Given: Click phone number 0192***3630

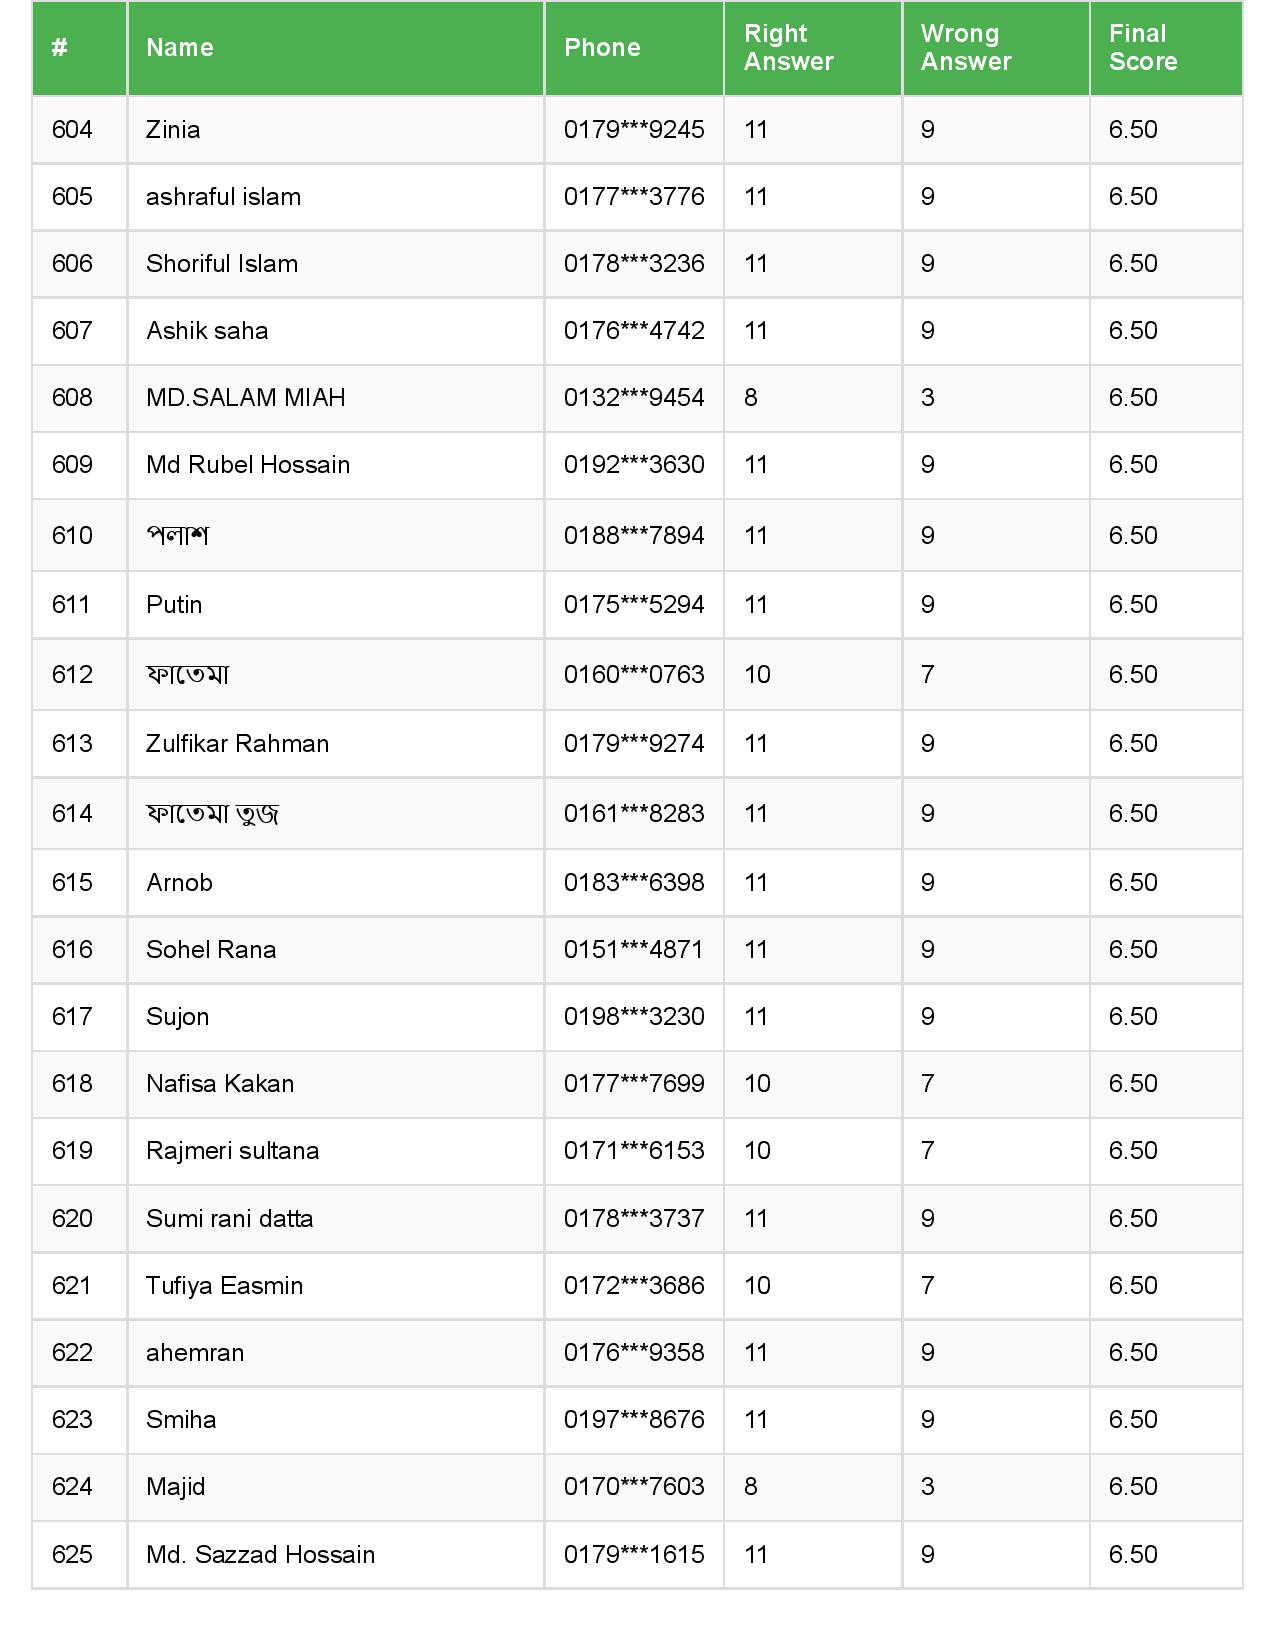Looking at the screenshot, I should [634, 465].
